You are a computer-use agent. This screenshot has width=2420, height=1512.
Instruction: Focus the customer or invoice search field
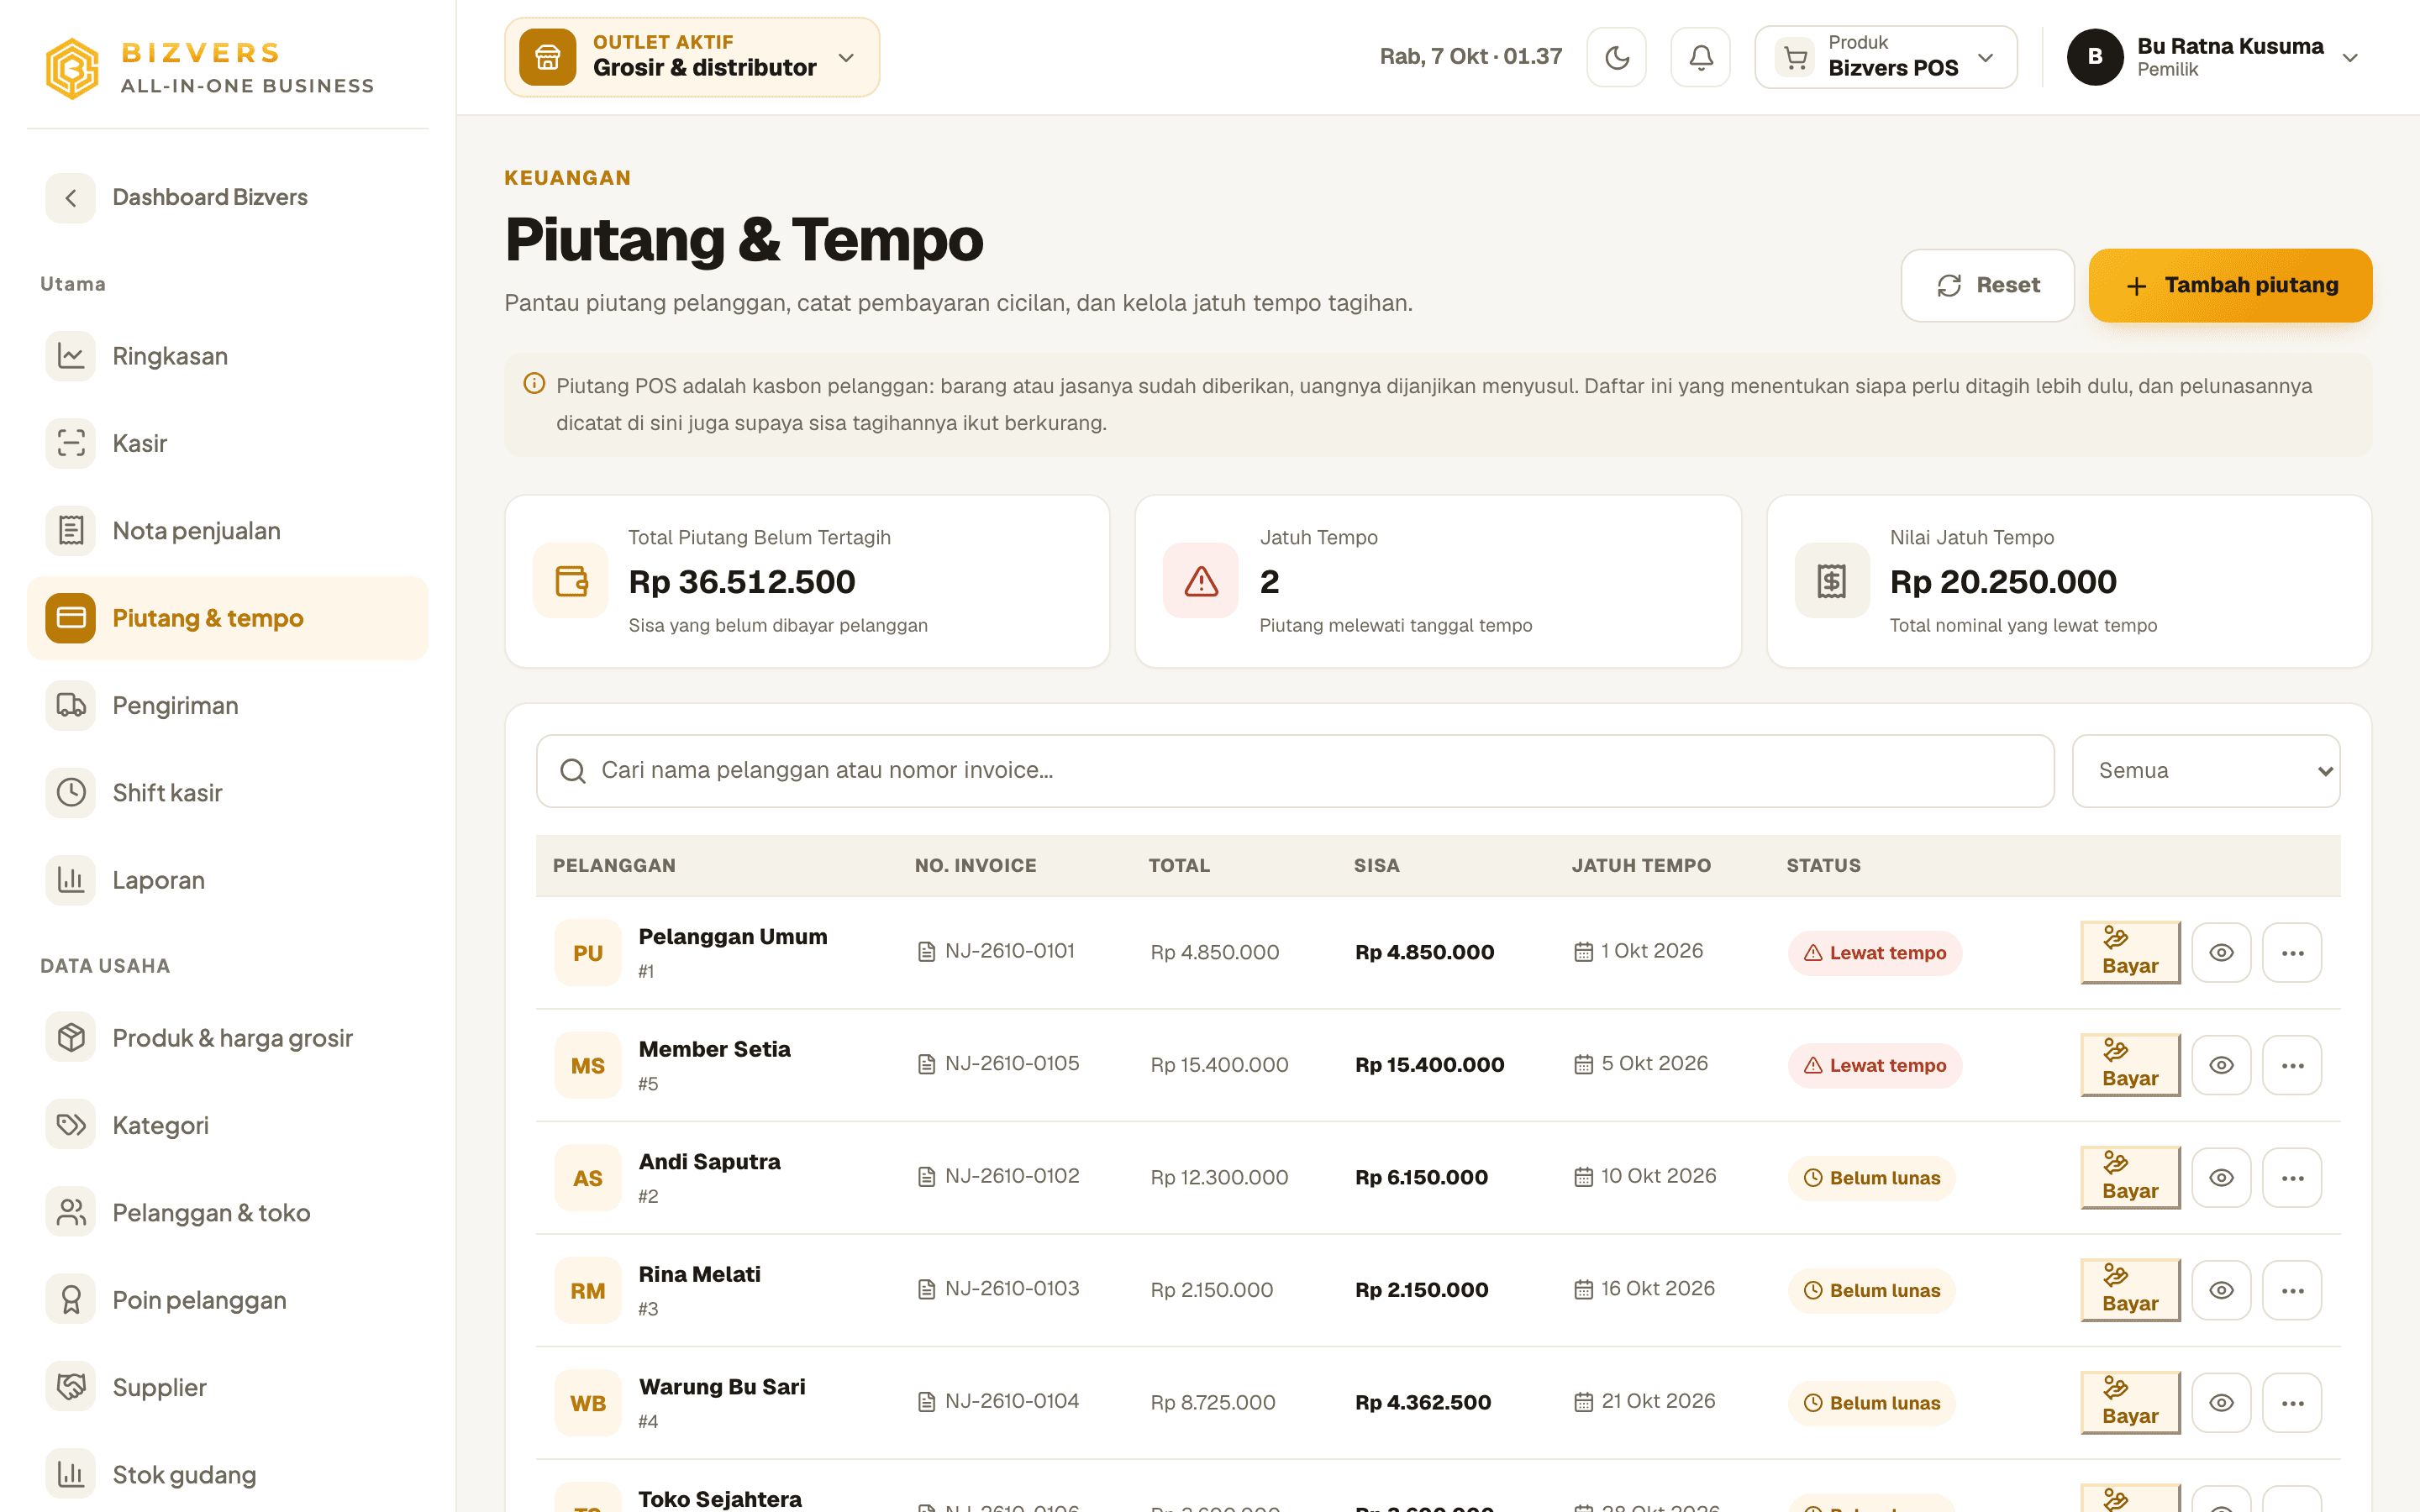click(1295, 771)
